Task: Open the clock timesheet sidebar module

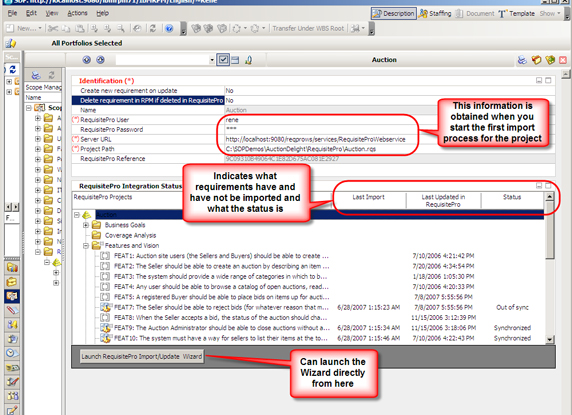Action: [x=12, y=353]
